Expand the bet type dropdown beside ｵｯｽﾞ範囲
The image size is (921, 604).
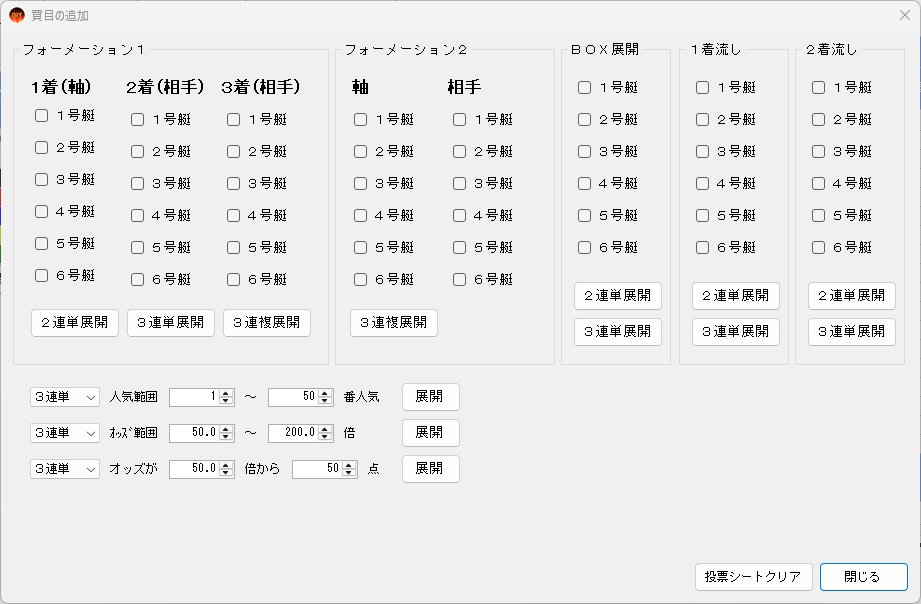point(65,433)
